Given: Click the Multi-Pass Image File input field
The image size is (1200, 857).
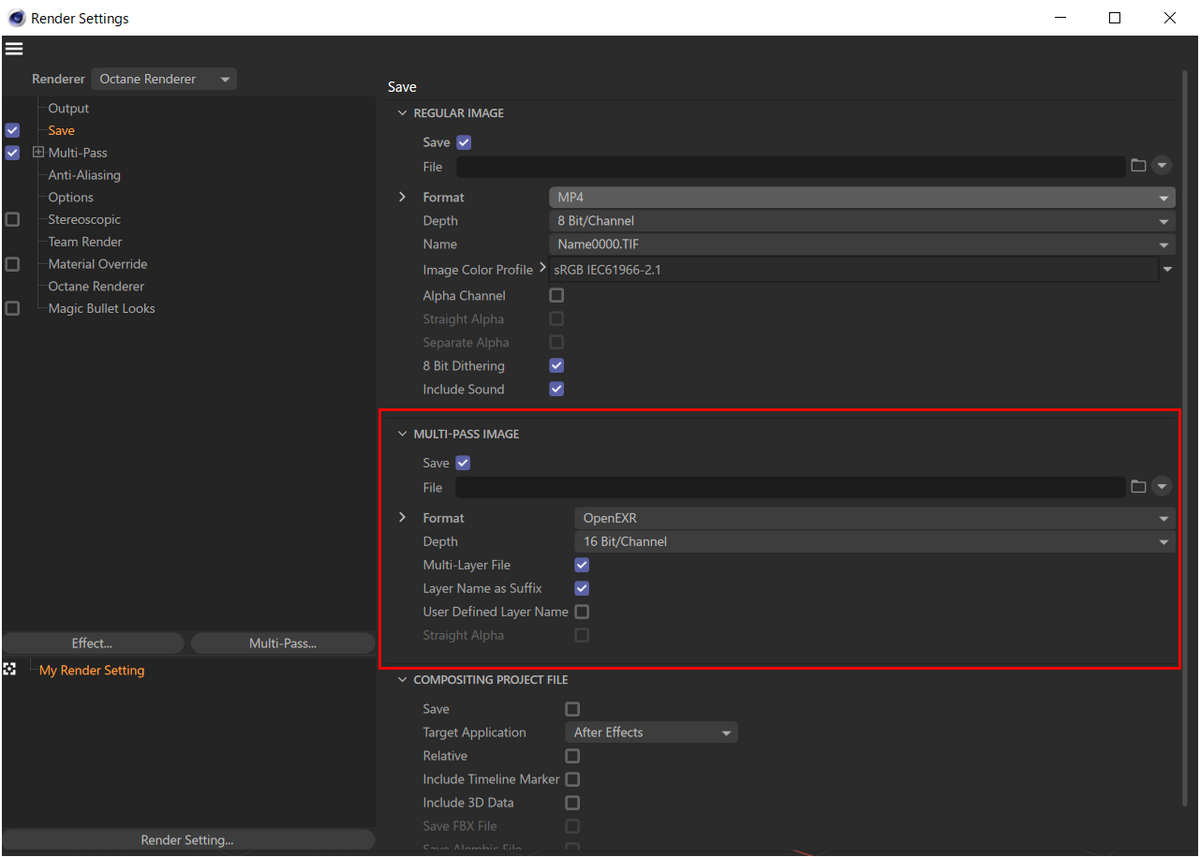Looking at the screenshot, I should click(x=790, y=486).
